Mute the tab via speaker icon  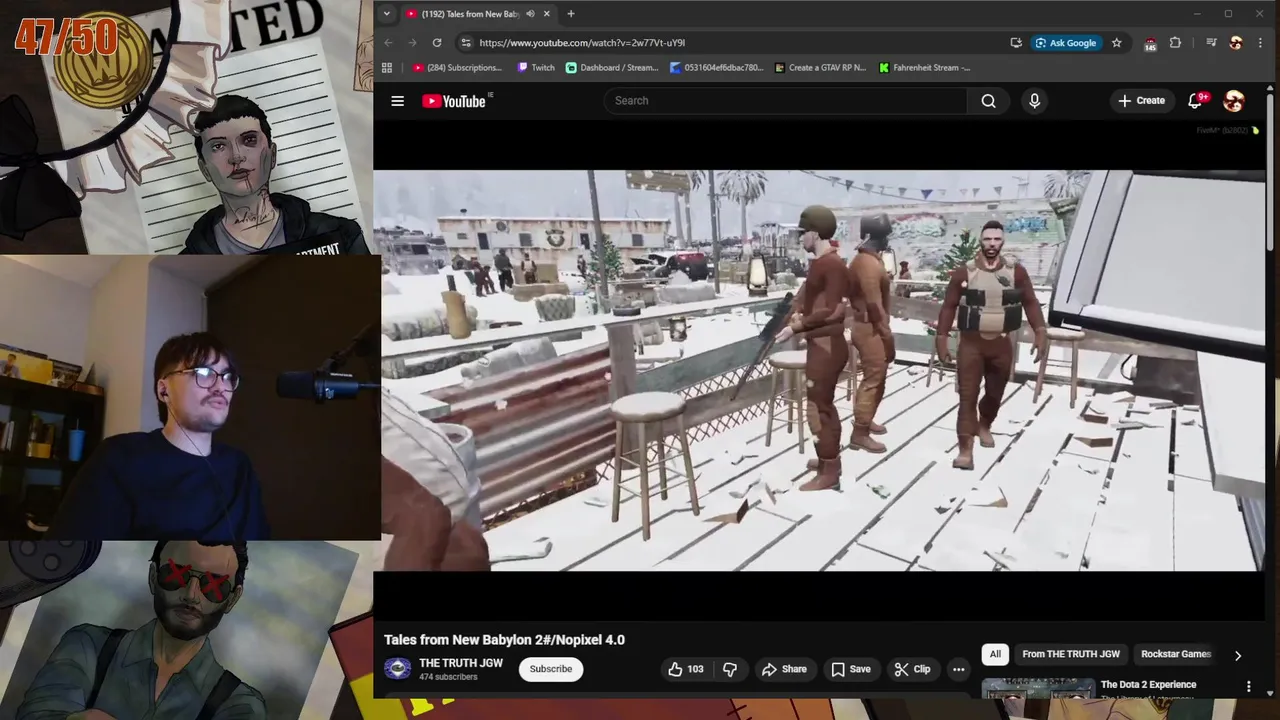(x=530, y=14)
